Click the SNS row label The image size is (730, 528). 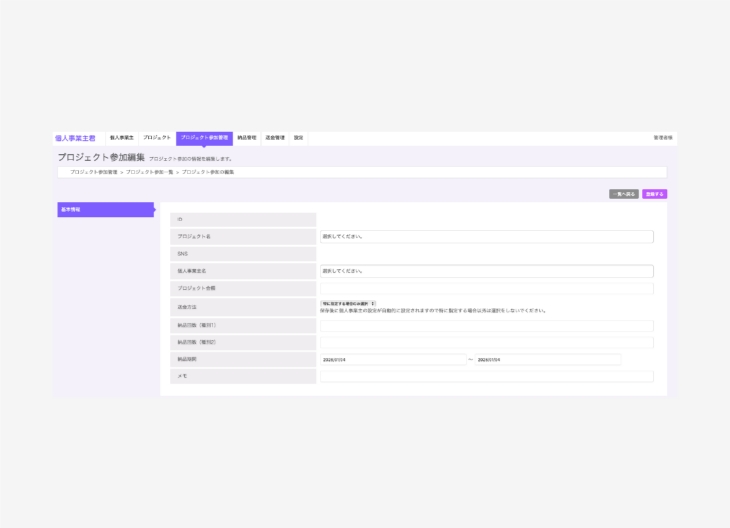(x=243, y=254)
